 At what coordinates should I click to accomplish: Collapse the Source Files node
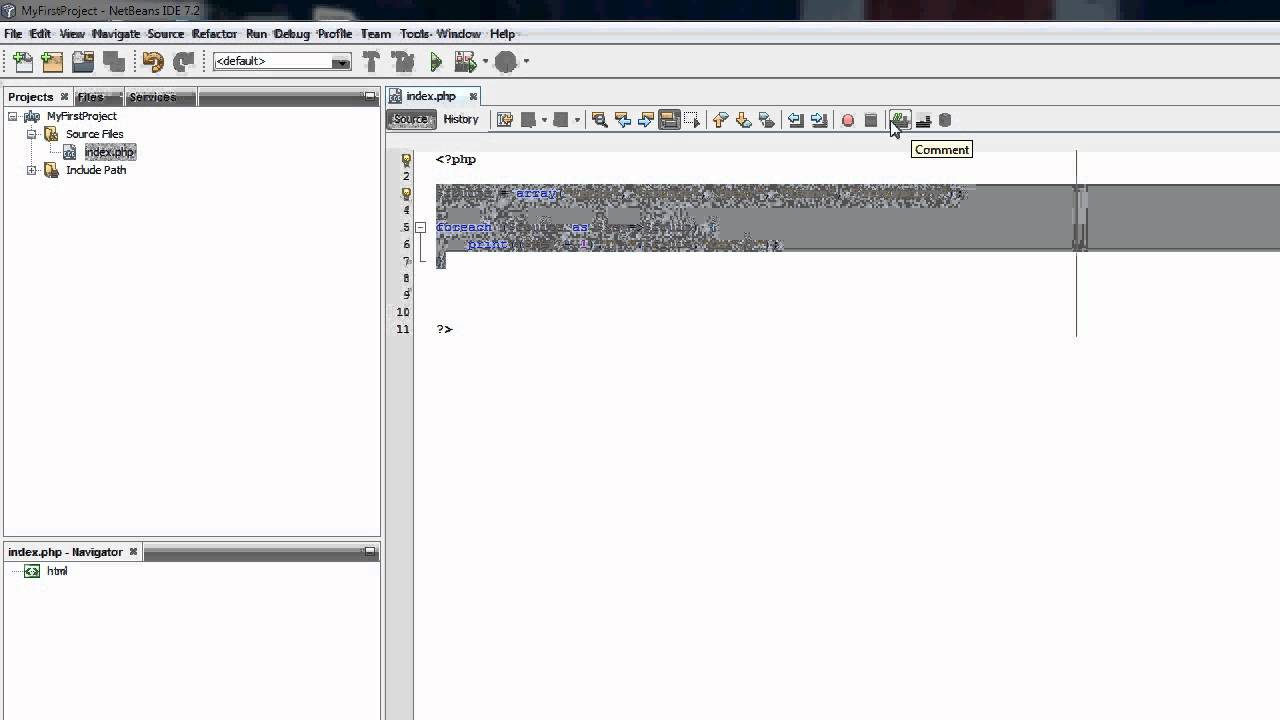click(31, 134)
